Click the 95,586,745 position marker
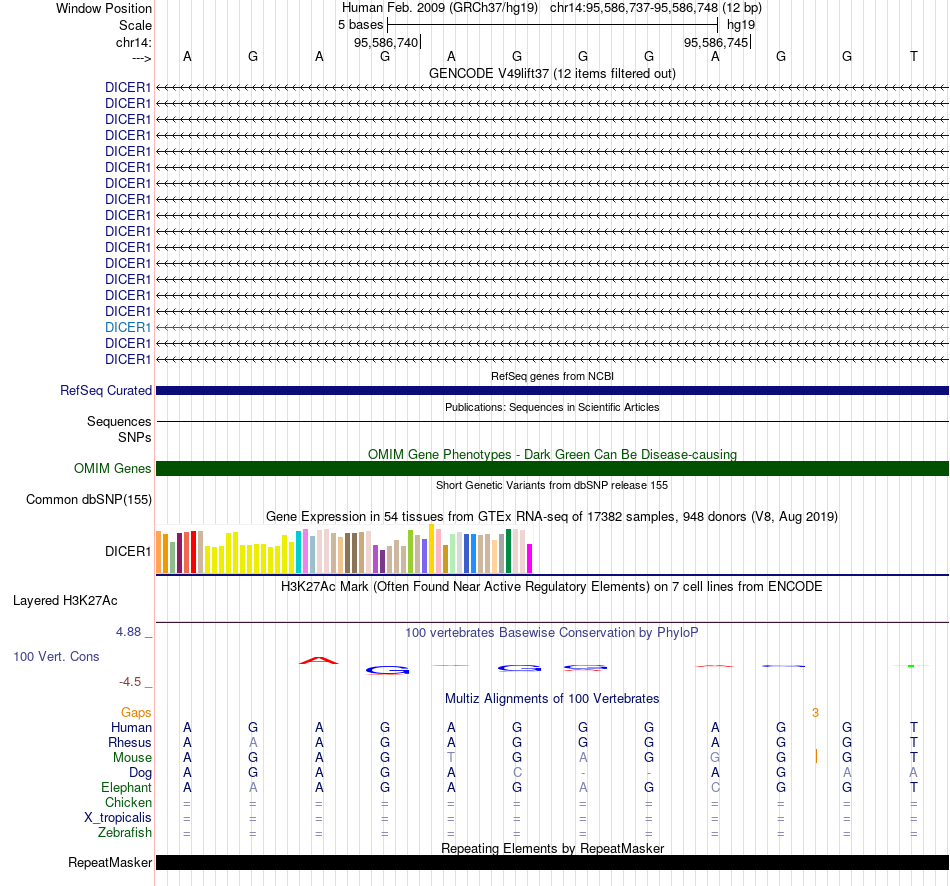 pos(716,42)
